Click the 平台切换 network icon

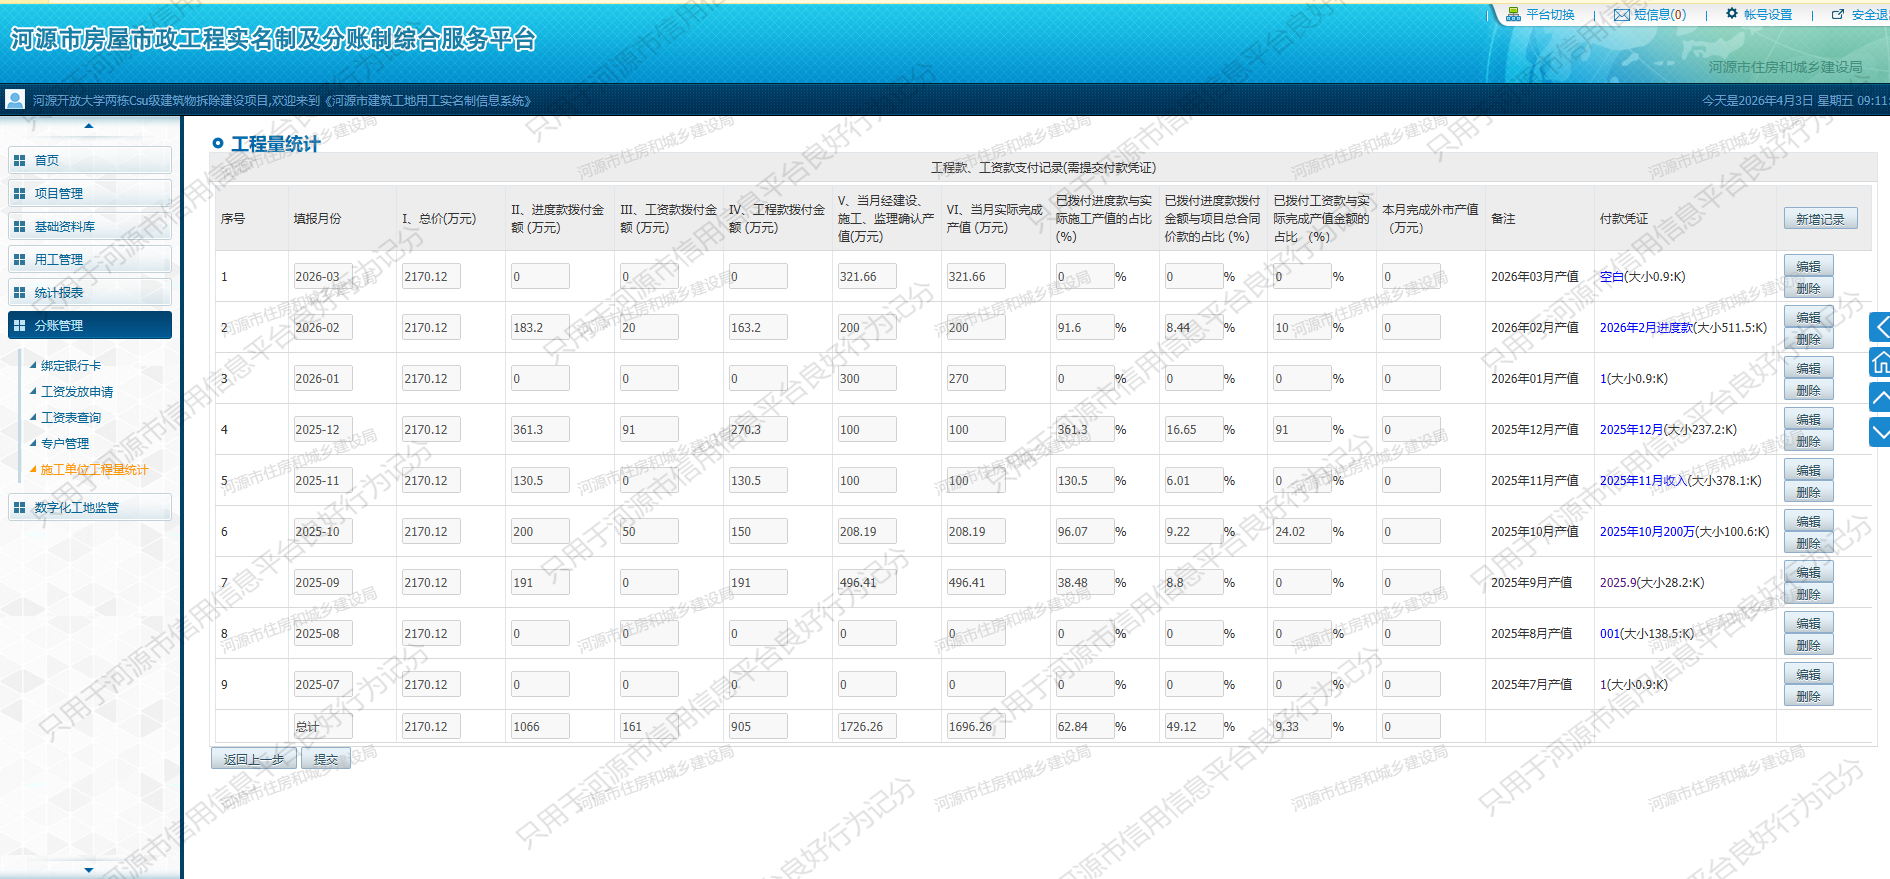pos(1513,14)
